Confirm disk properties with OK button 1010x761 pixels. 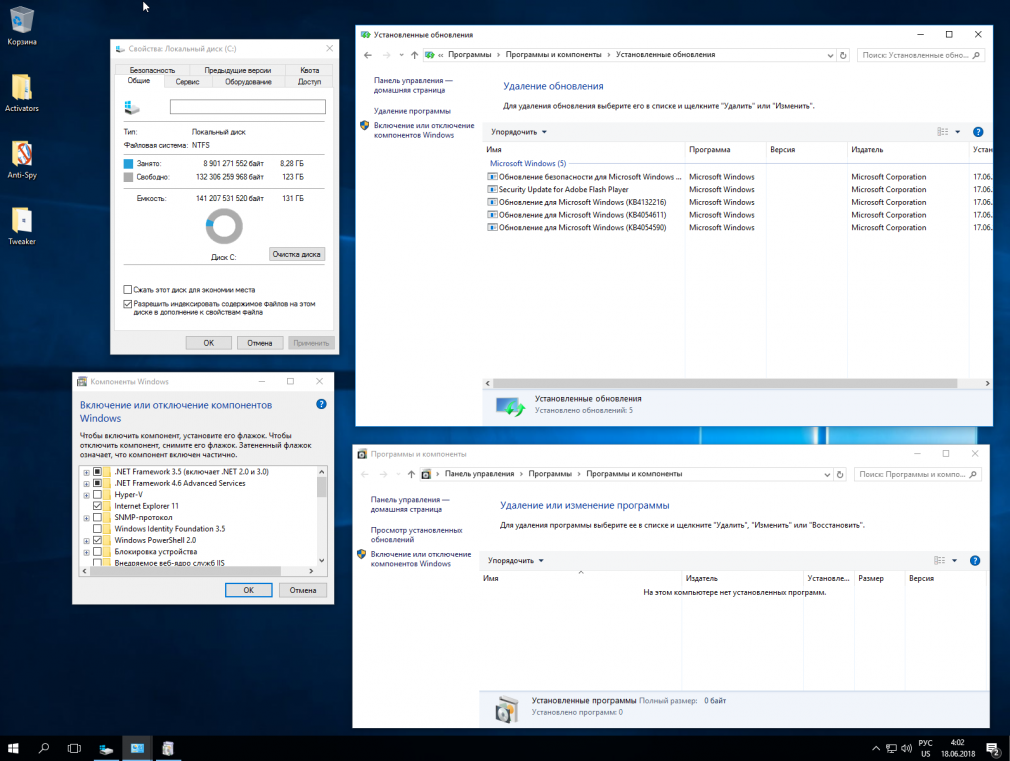click(209, 343)
